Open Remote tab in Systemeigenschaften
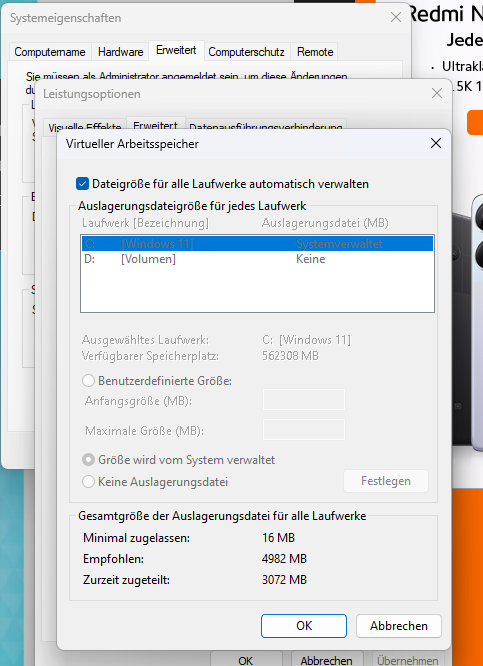Screen dimensions: 483x666 (x=315, y=52)
